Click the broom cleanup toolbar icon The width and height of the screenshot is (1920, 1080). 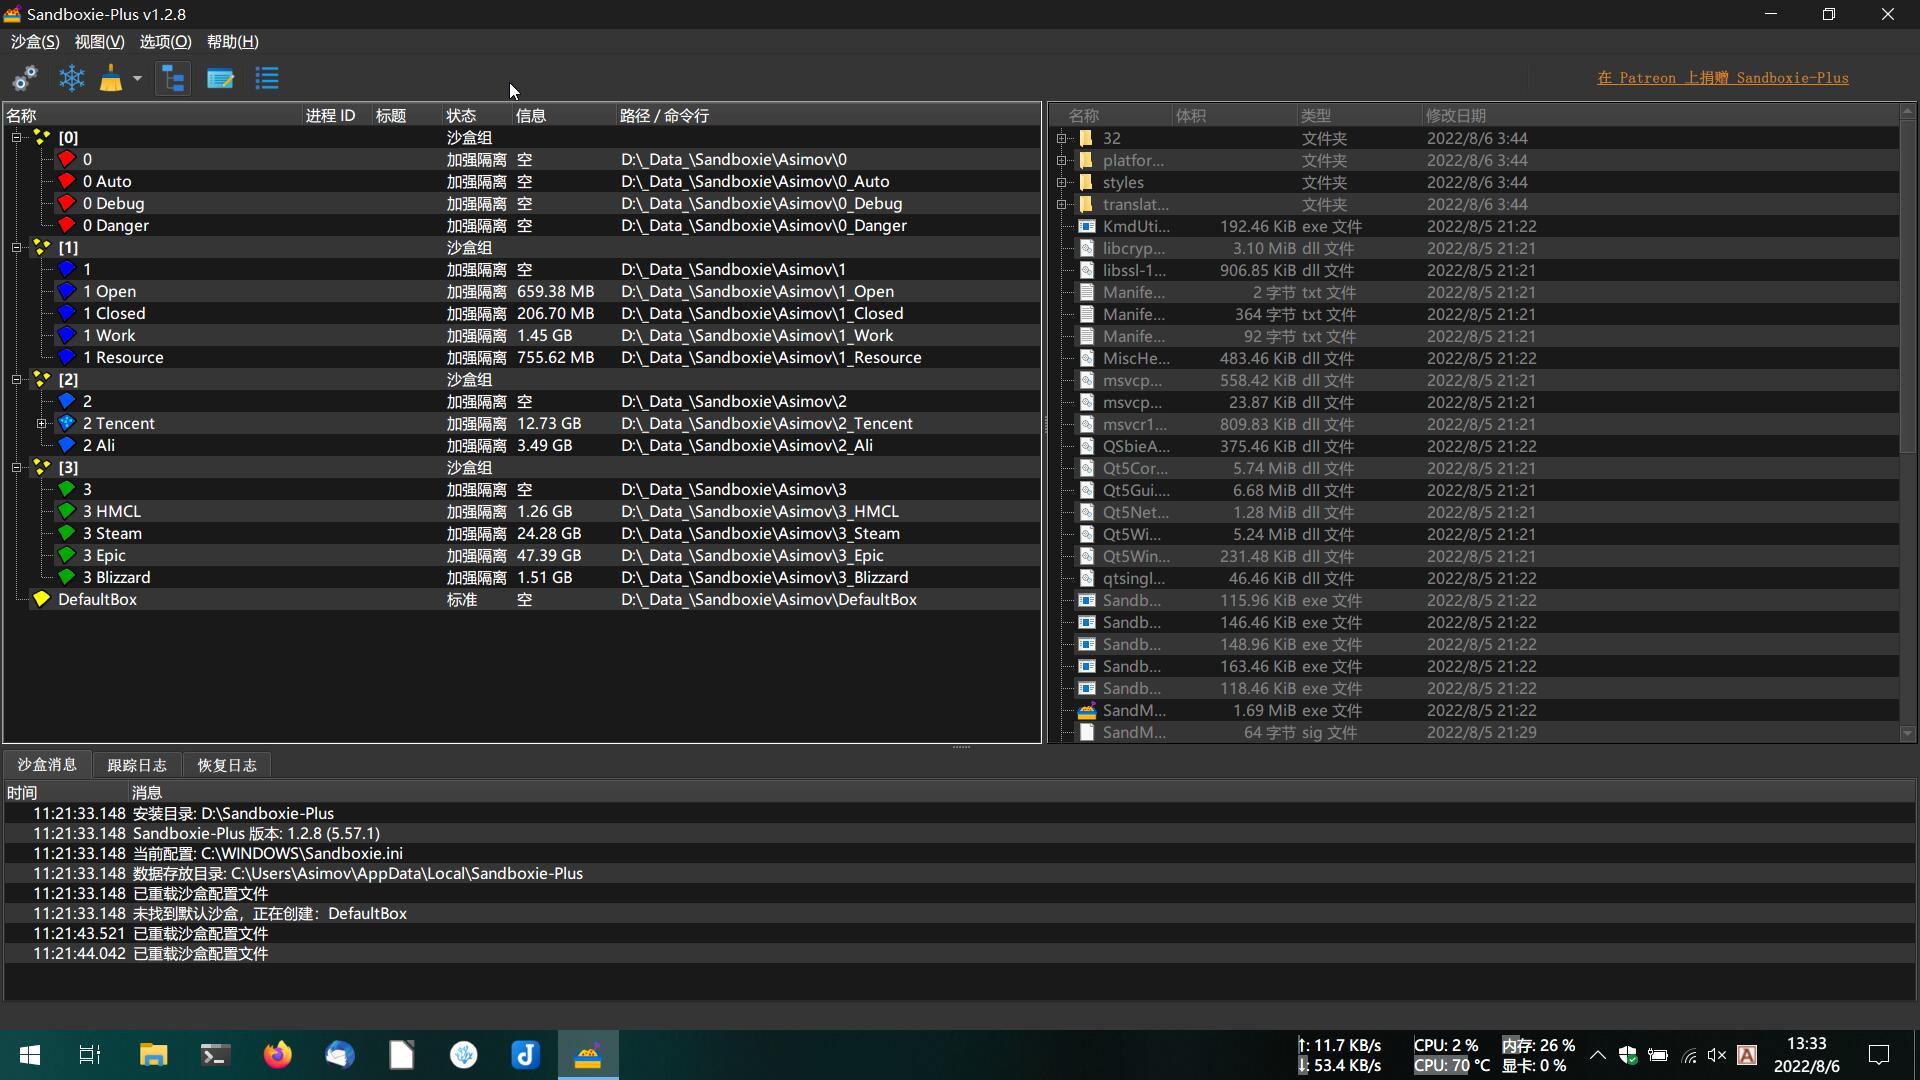[x=111, y=78]
